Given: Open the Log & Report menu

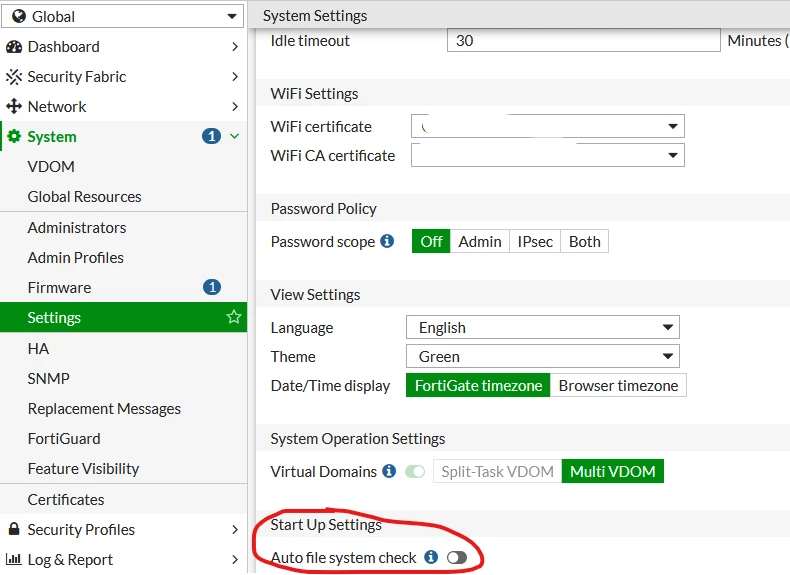Looking at the screenshot, I should coord(123,559).
